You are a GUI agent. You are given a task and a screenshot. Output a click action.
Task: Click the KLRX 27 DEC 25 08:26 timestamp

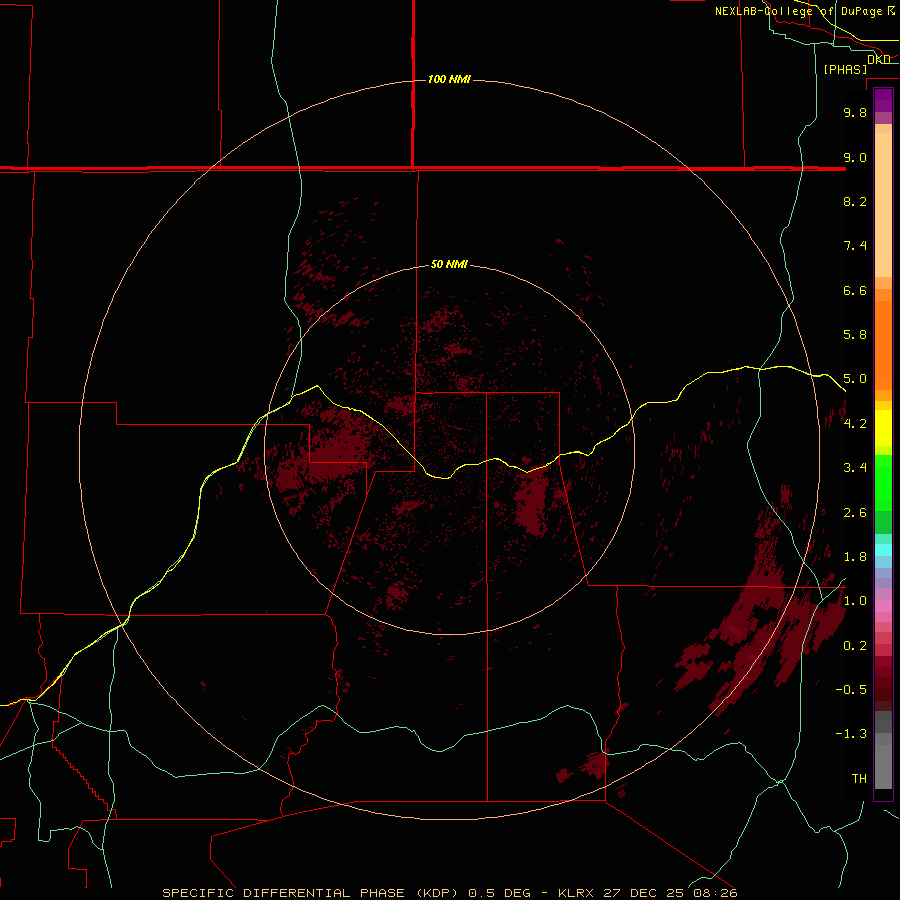[x=647, y=893]
